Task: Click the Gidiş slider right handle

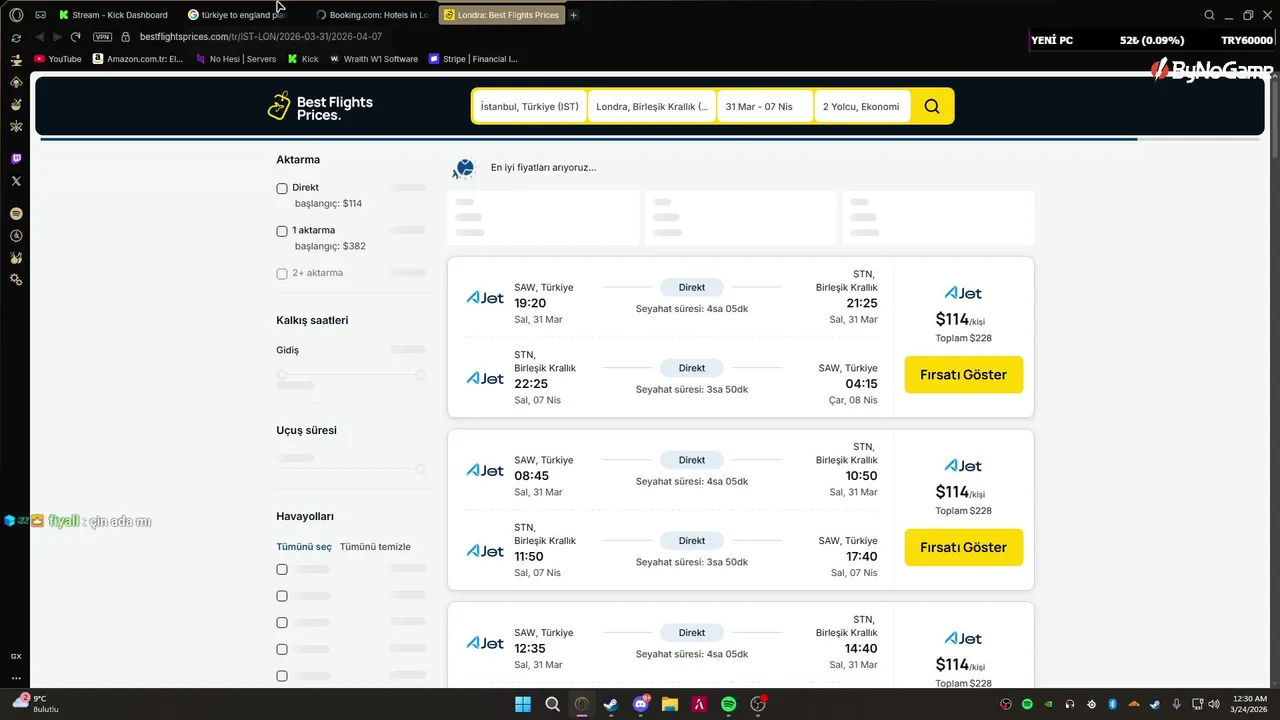Action: [x=421, y=375]
